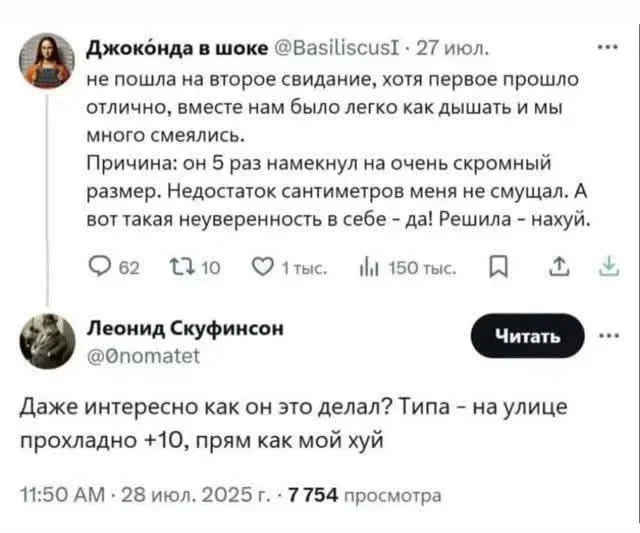Open three-dot menu beside Читать button

(x=607, y=335)
